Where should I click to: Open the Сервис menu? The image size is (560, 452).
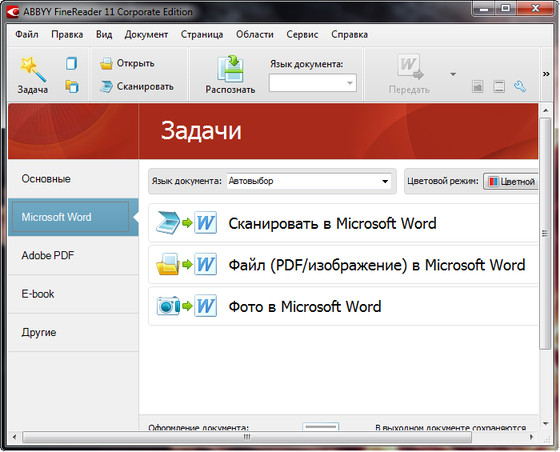(x=302, y=35)
